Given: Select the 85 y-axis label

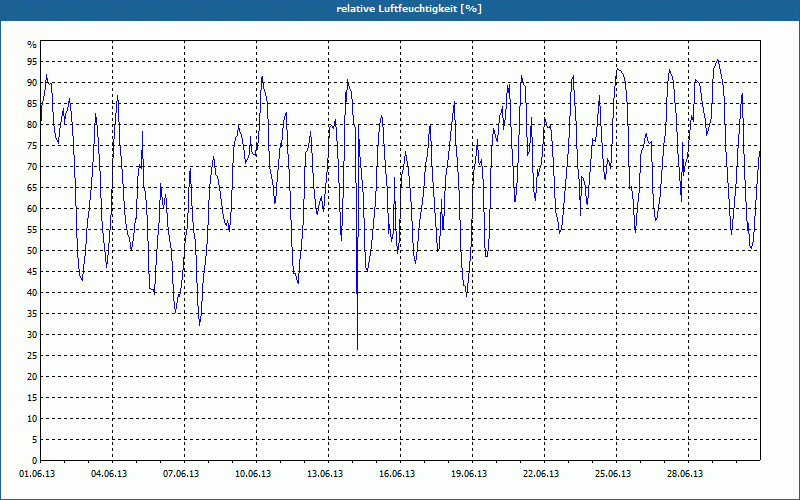Looking at the screenshot, I should (32, 104).
